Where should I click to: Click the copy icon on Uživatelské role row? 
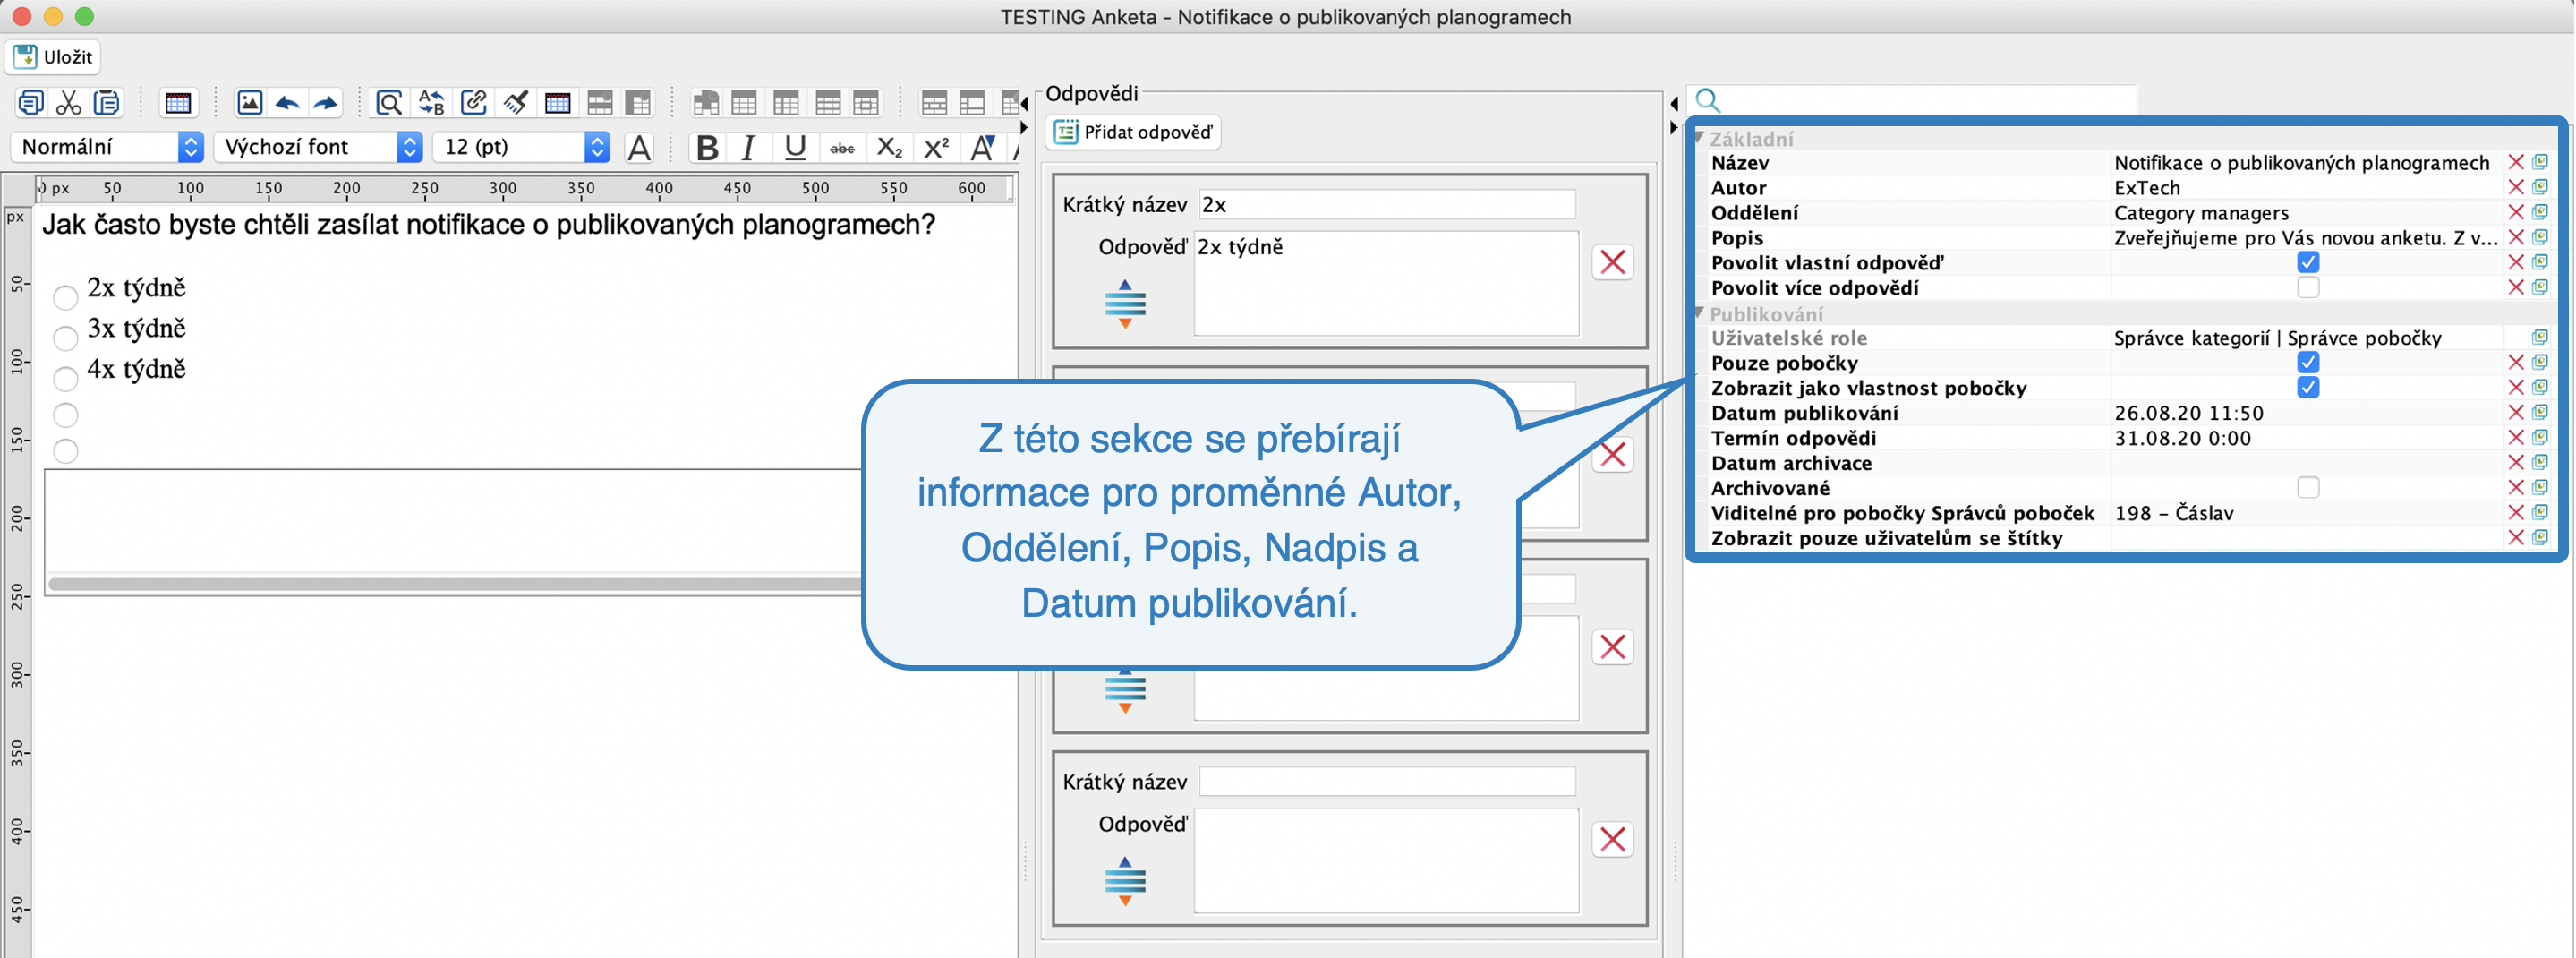(2540, 337)
